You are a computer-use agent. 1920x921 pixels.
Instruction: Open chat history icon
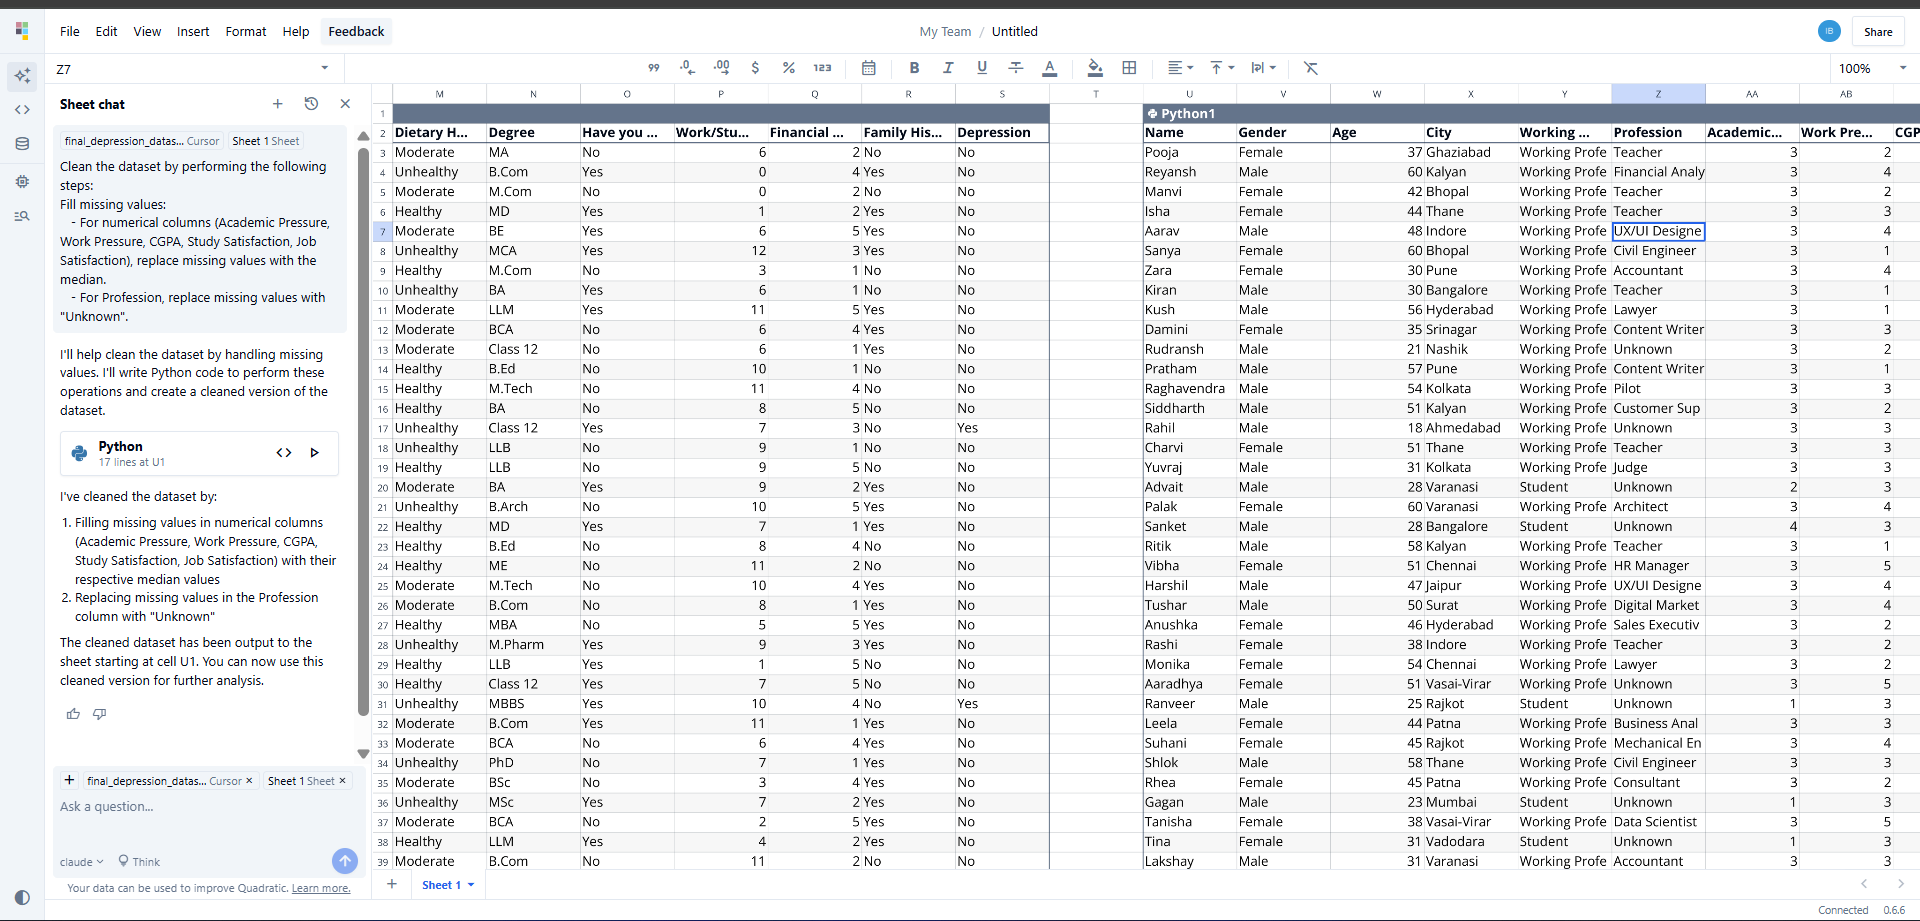(311, 104)
